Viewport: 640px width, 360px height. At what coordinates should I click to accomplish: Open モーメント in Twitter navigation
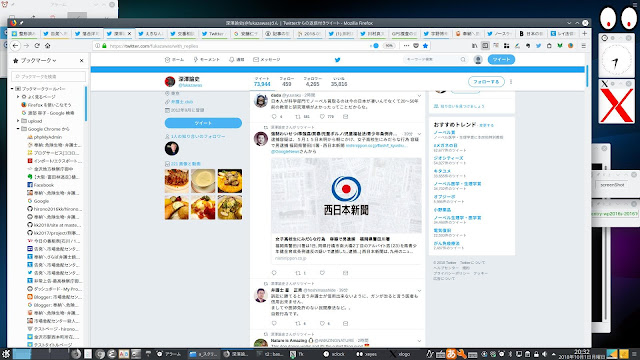click(207, 60)
